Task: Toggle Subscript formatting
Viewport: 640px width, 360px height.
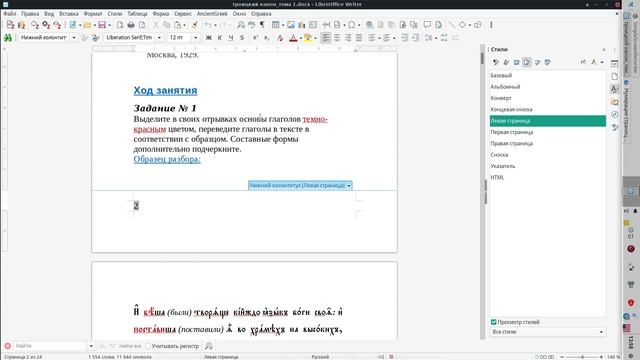Action: pyautogui.click(x=267, y=38)
